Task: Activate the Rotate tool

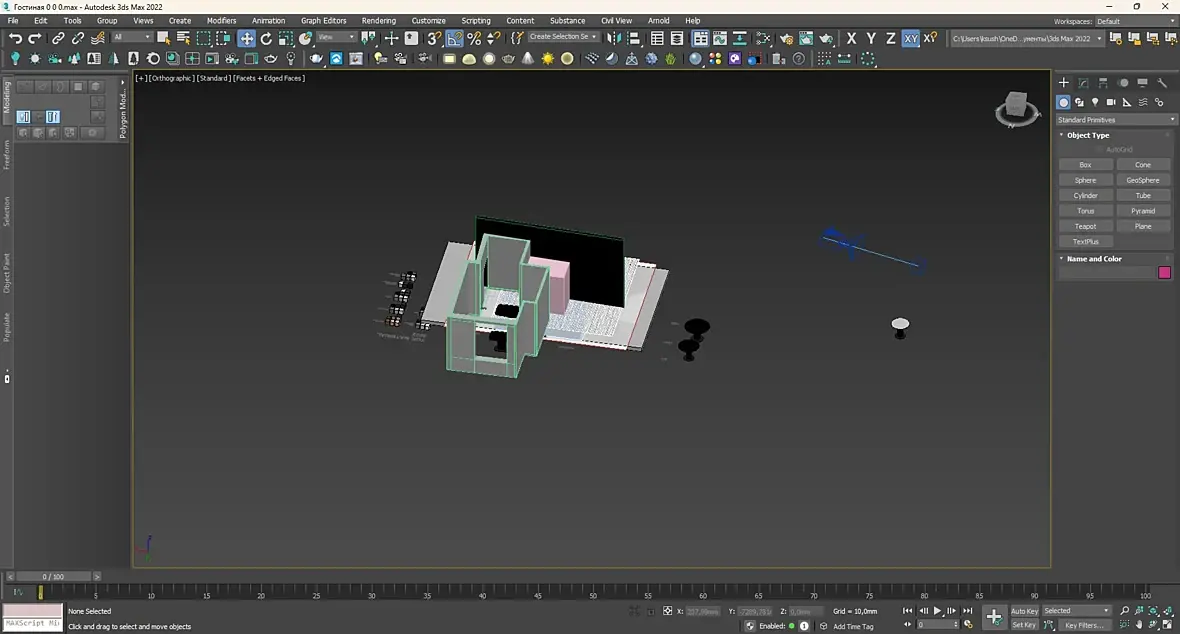Action: click(266, 38)
